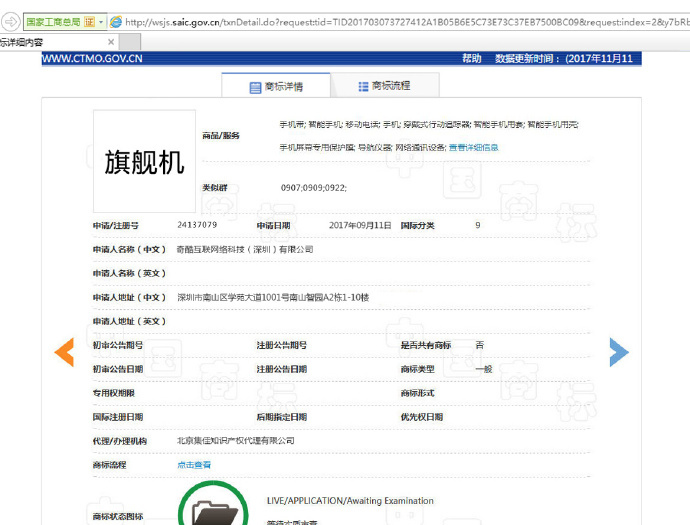Click the 优先权日期 label
The image size is (690, 525).
[x=422, y=417]
